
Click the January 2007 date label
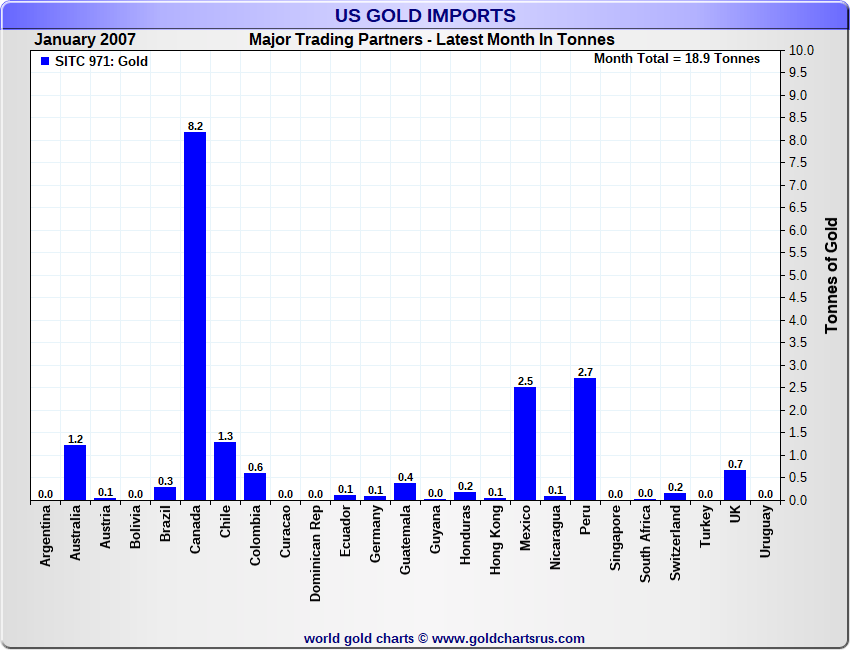click(x=85, y=40)
